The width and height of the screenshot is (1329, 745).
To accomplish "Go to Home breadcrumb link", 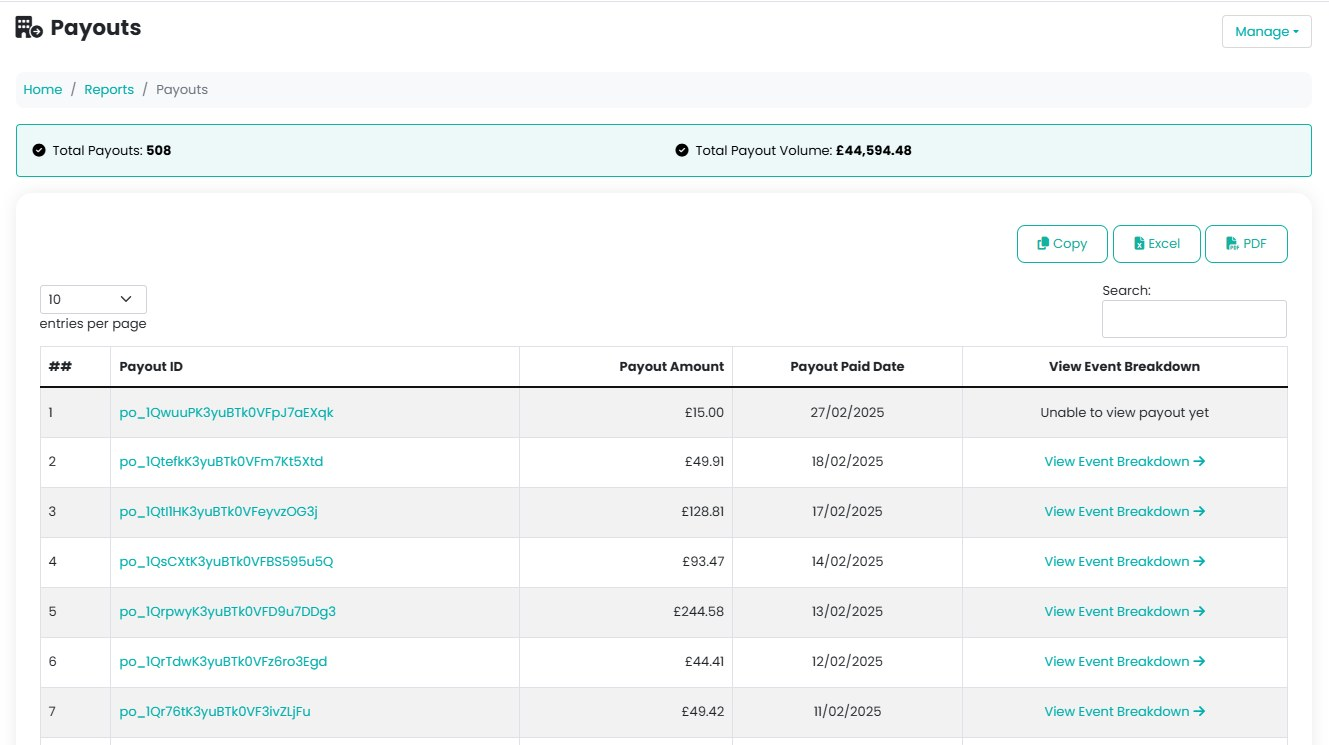I will point(43,89).
